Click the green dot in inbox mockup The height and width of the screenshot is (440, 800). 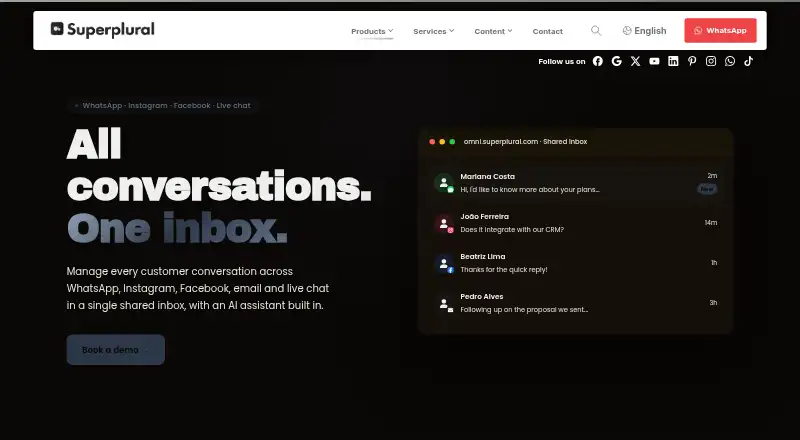point(452,142)
